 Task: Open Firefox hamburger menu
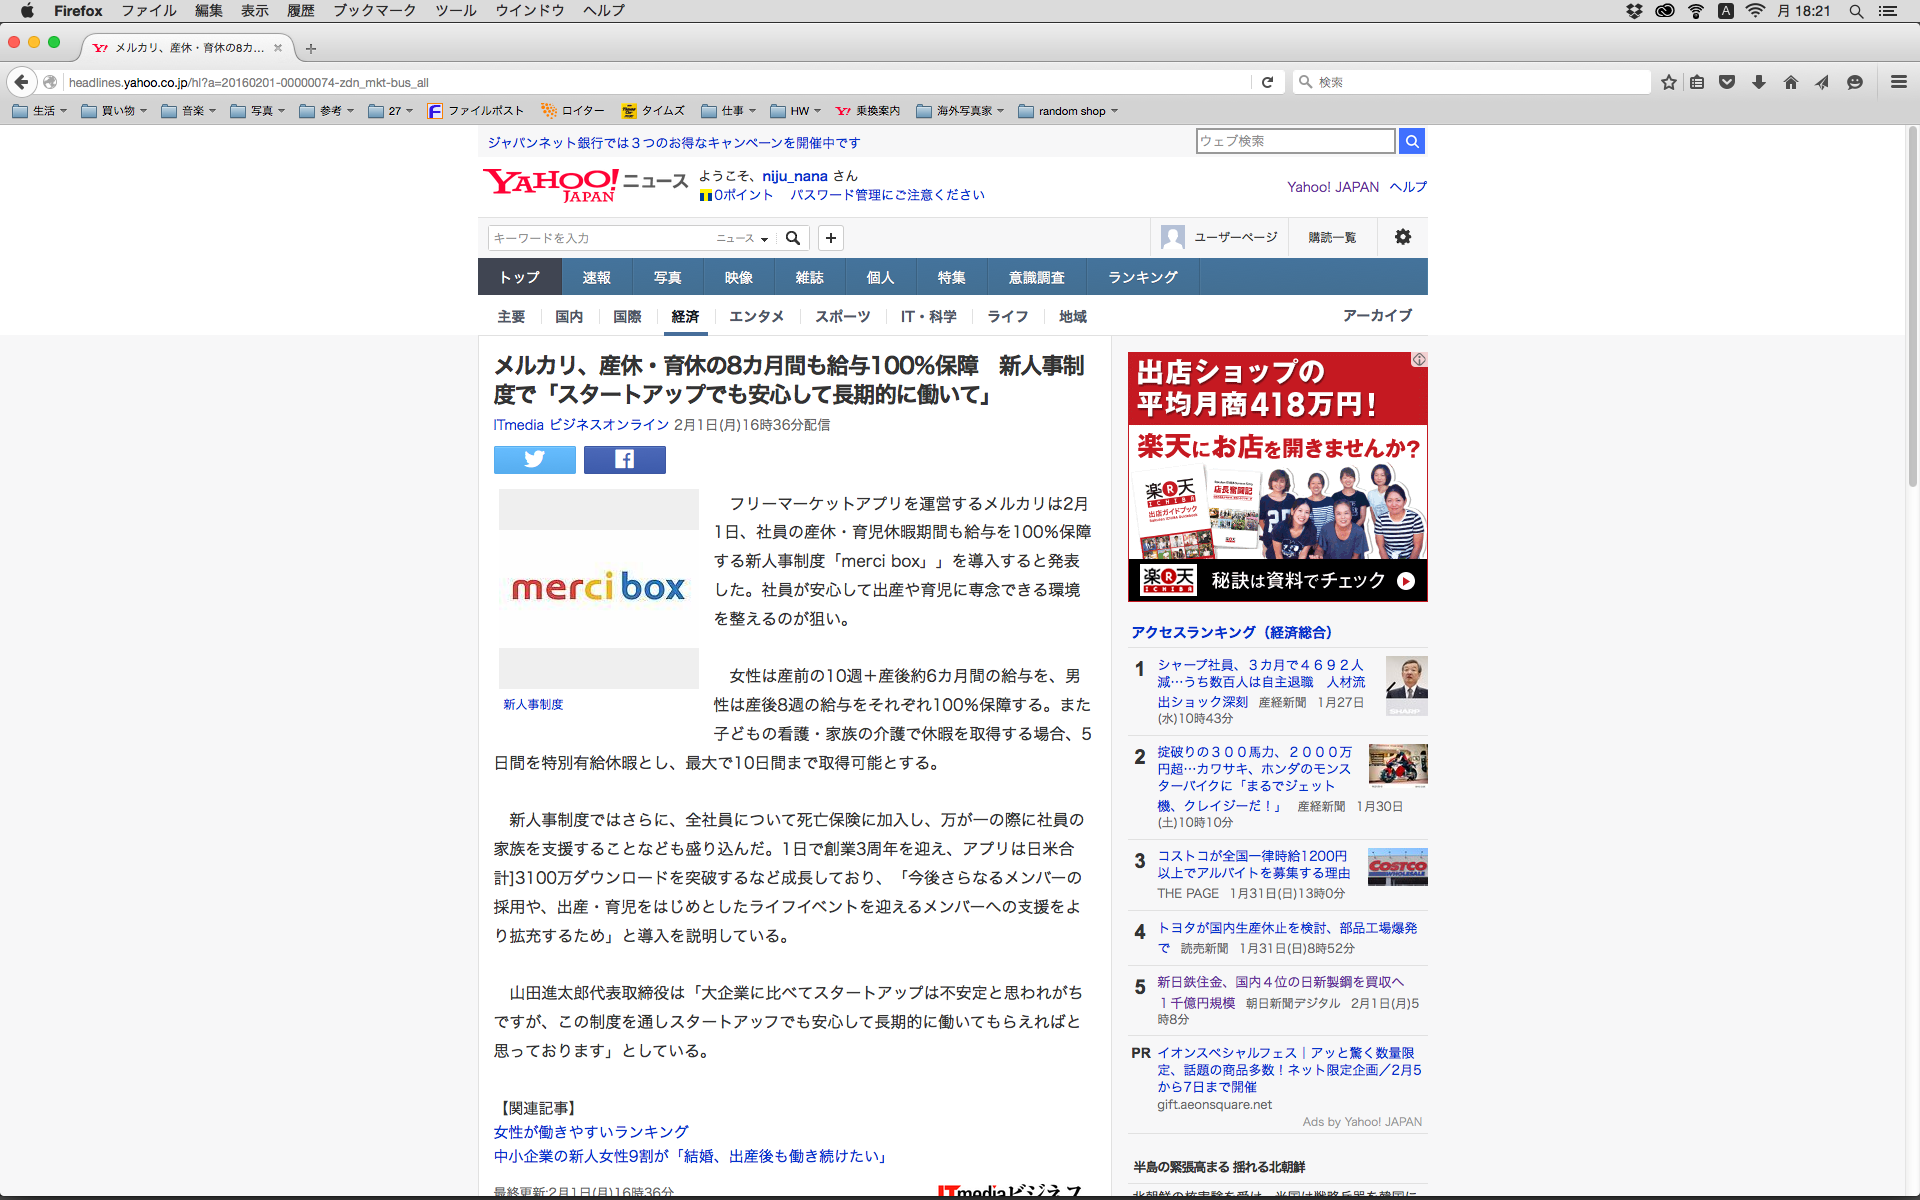[1898, 82]
